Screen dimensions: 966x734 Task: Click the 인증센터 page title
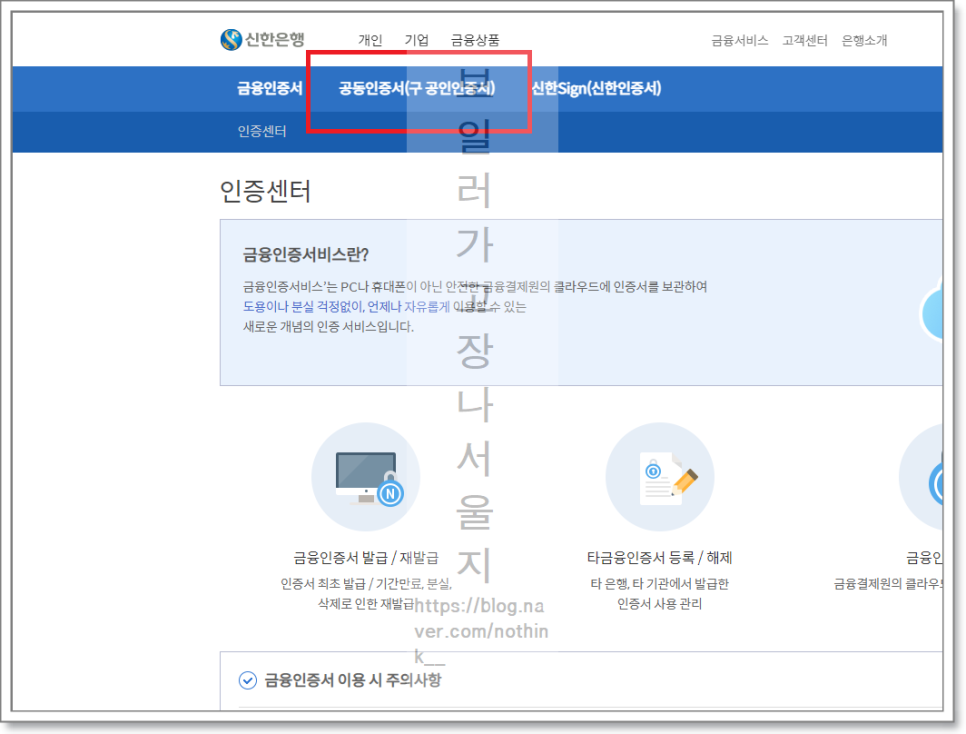pos(266,191)
